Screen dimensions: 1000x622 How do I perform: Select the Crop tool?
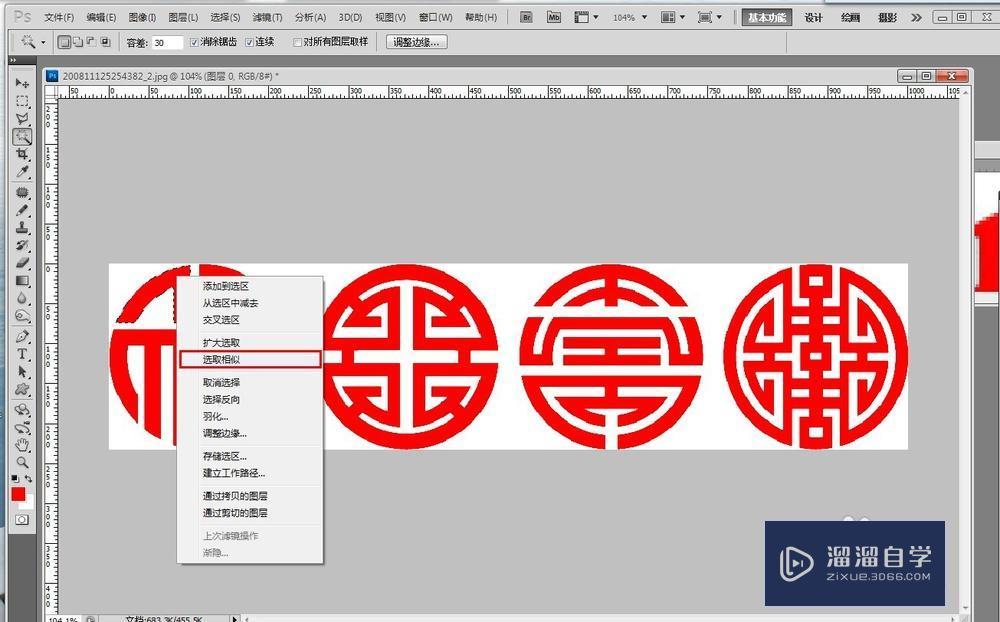point(22,154)
